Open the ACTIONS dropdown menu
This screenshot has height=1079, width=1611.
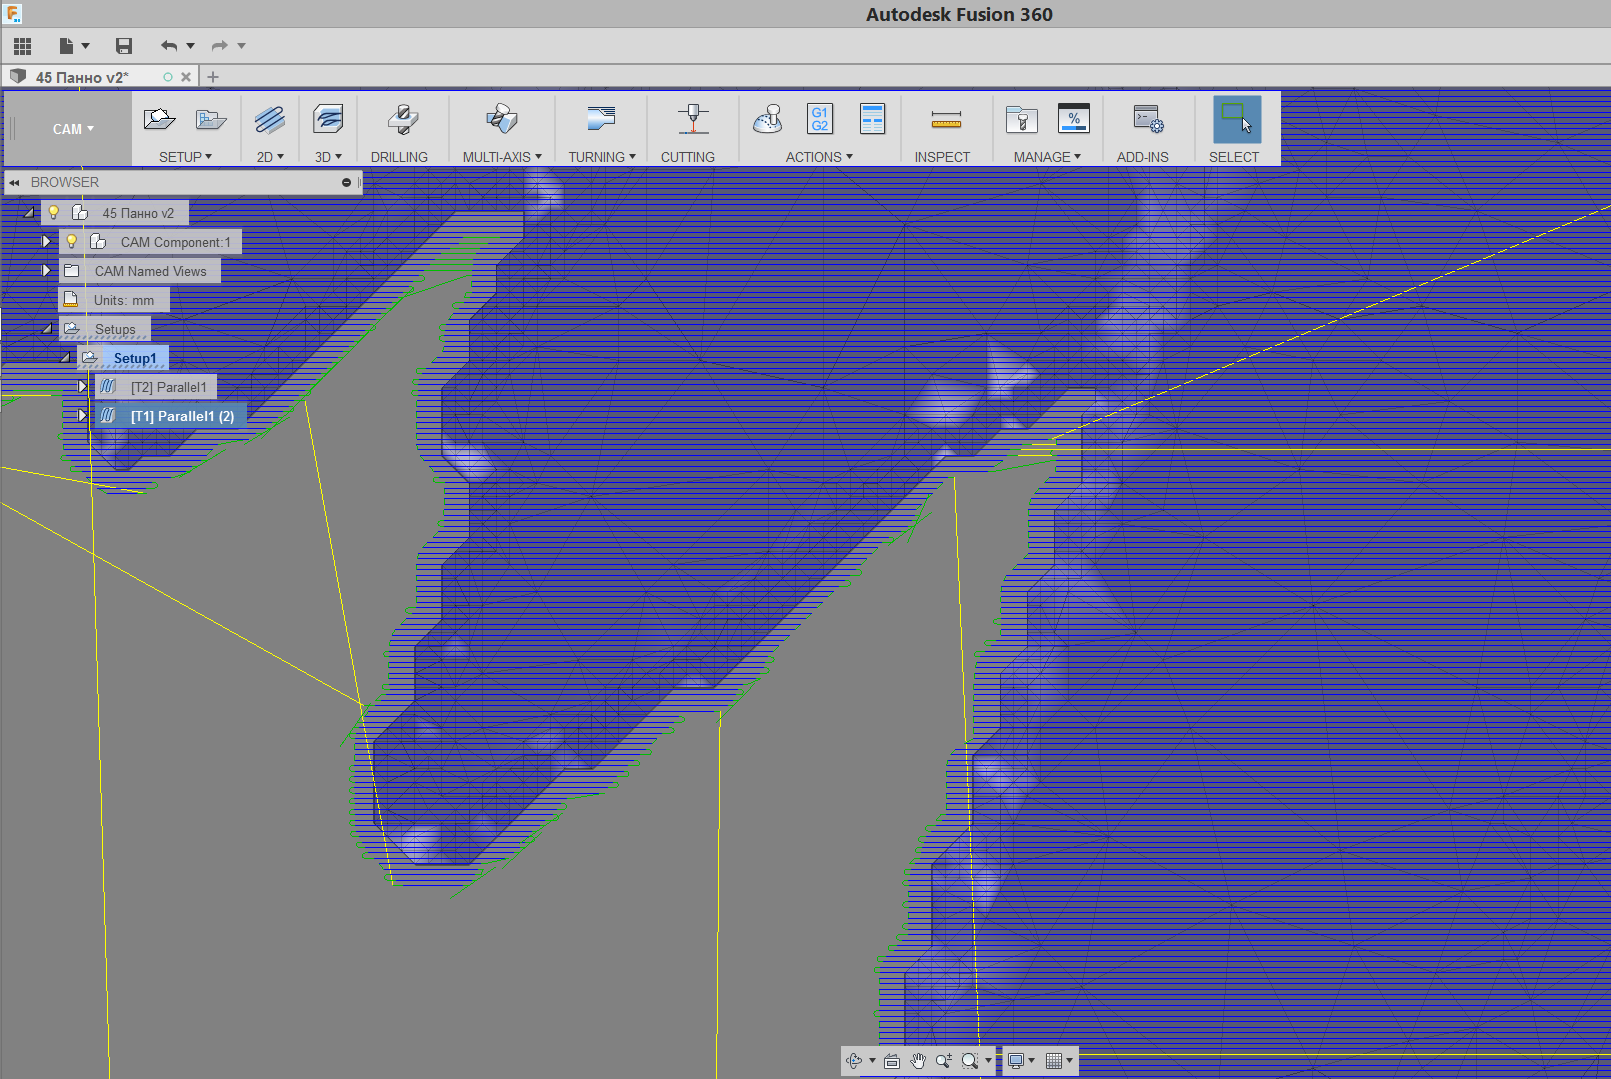pos(819,157)
